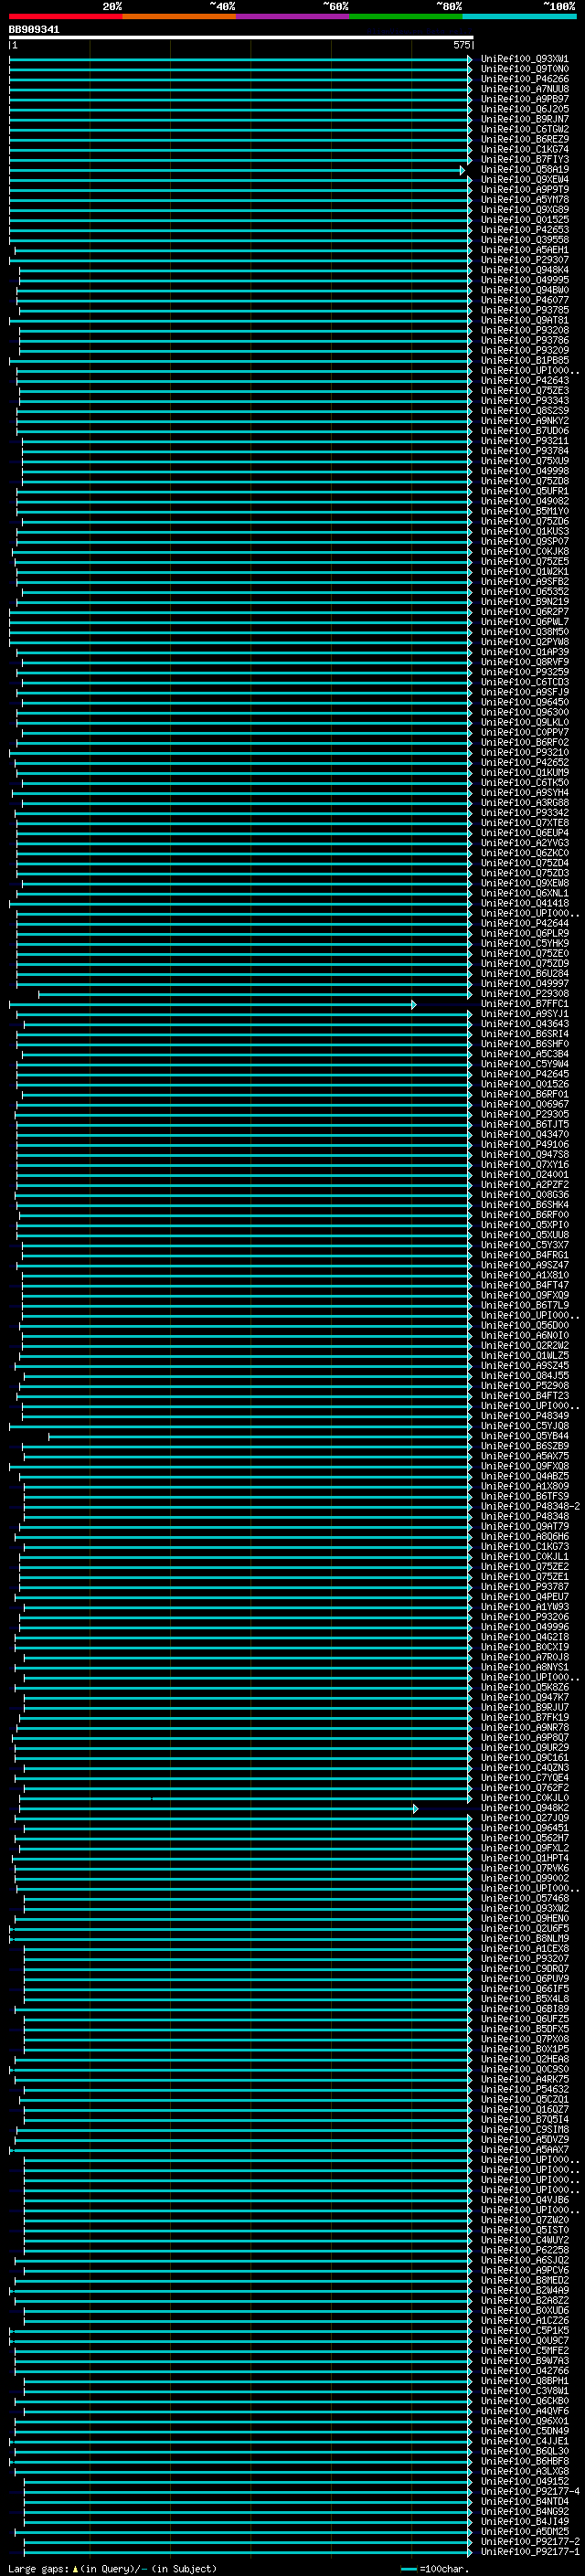Select the UniRef100_Q43643 label

pyautogui.click(x=525, y=1024)
